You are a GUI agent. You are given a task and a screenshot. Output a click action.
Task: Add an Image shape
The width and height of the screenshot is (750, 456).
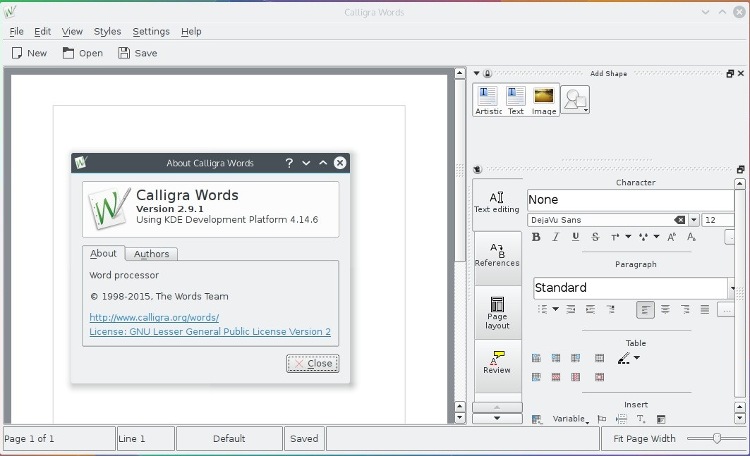tap(544, 100)
